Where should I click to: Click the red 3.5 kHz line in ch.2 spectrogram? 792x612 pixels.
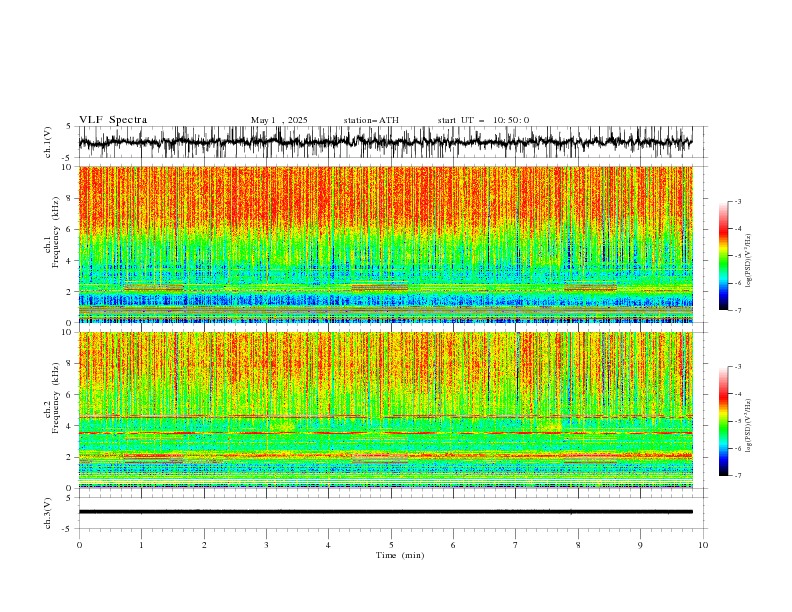click(x=385, y=433)
